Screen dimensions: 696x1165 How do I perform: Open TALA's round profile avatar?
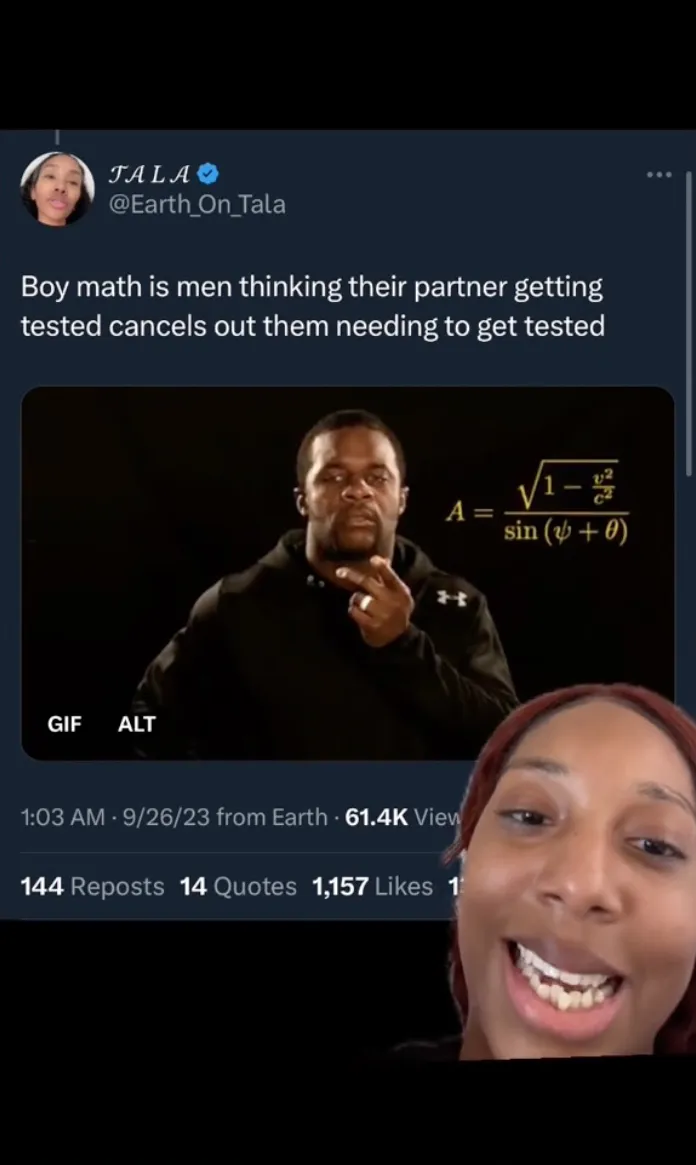pyautogui.click(x=57, y=189)
